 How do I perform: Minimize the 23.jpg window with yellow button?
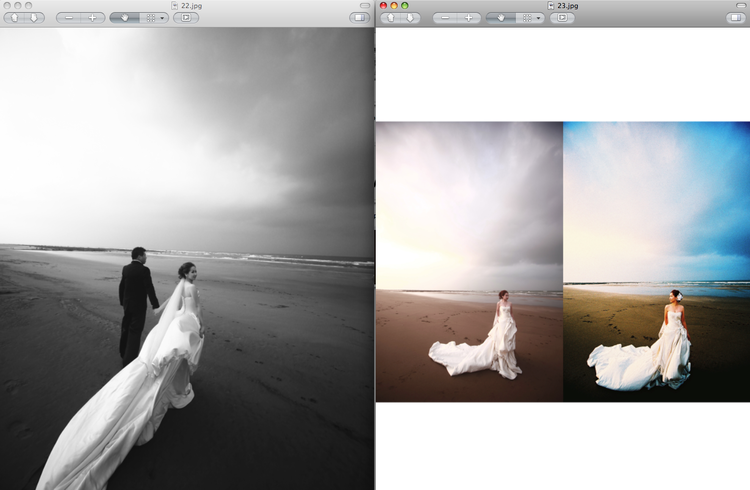click(x=394, y=6)
